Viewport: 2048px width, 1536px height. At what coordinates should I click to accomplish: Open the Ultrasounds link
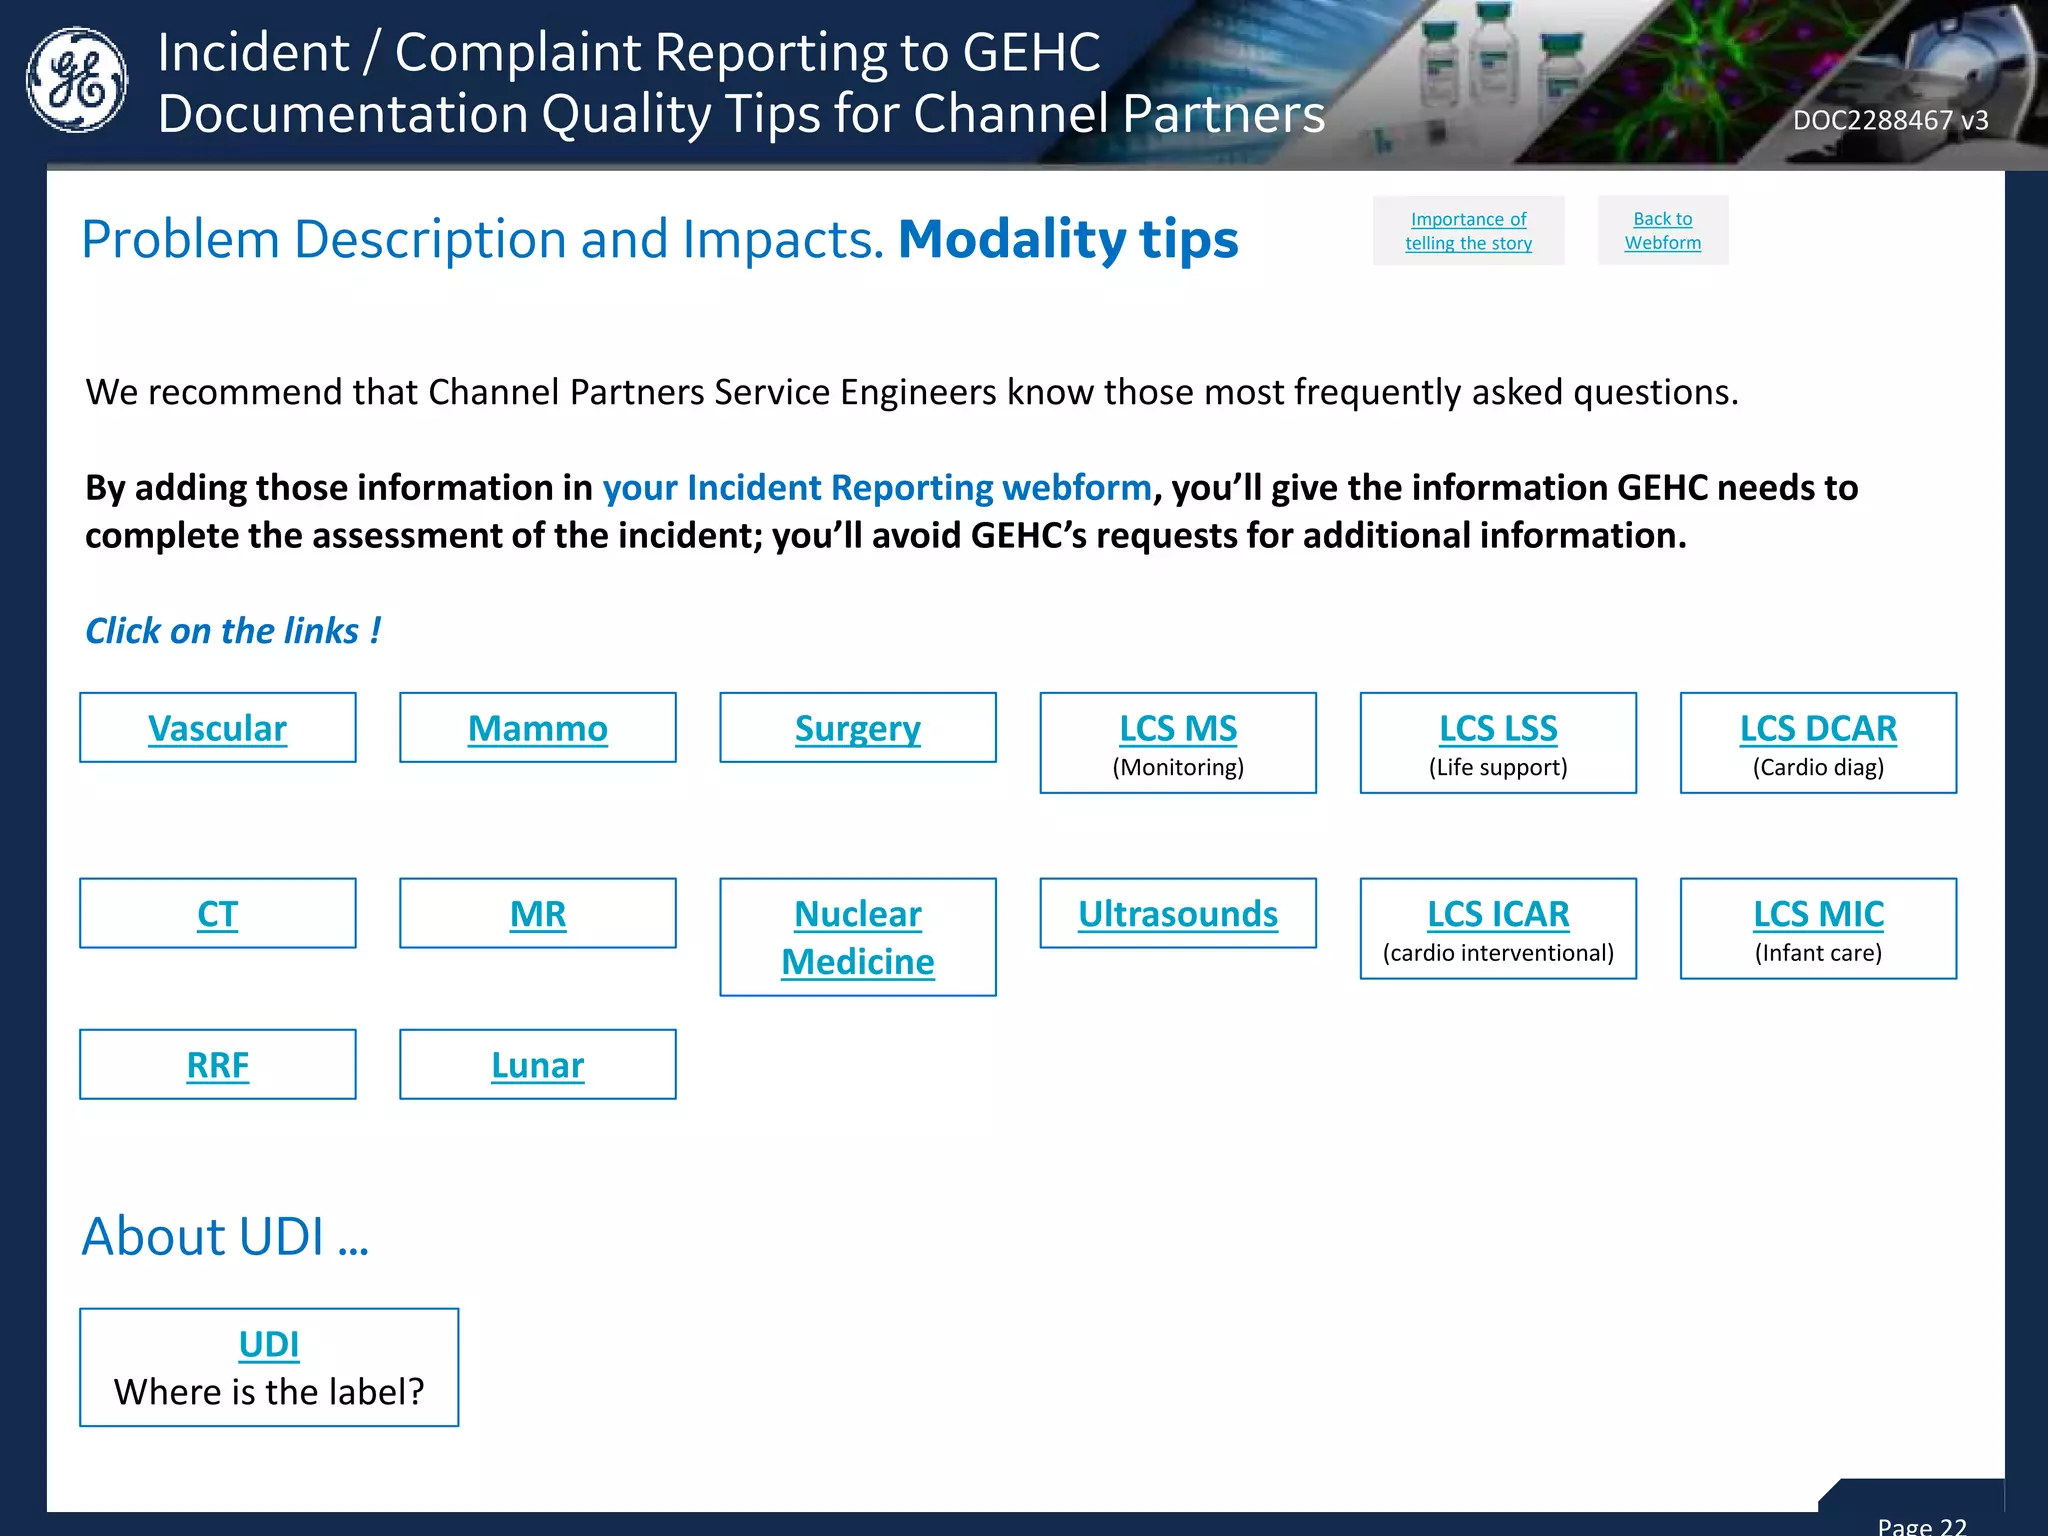(1177, 914)
